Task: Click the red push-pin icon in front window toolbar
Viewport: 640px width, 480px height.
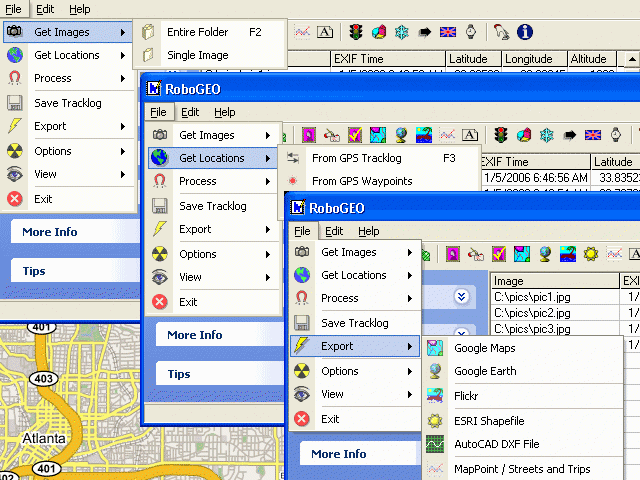Action: tap(476, 254)
